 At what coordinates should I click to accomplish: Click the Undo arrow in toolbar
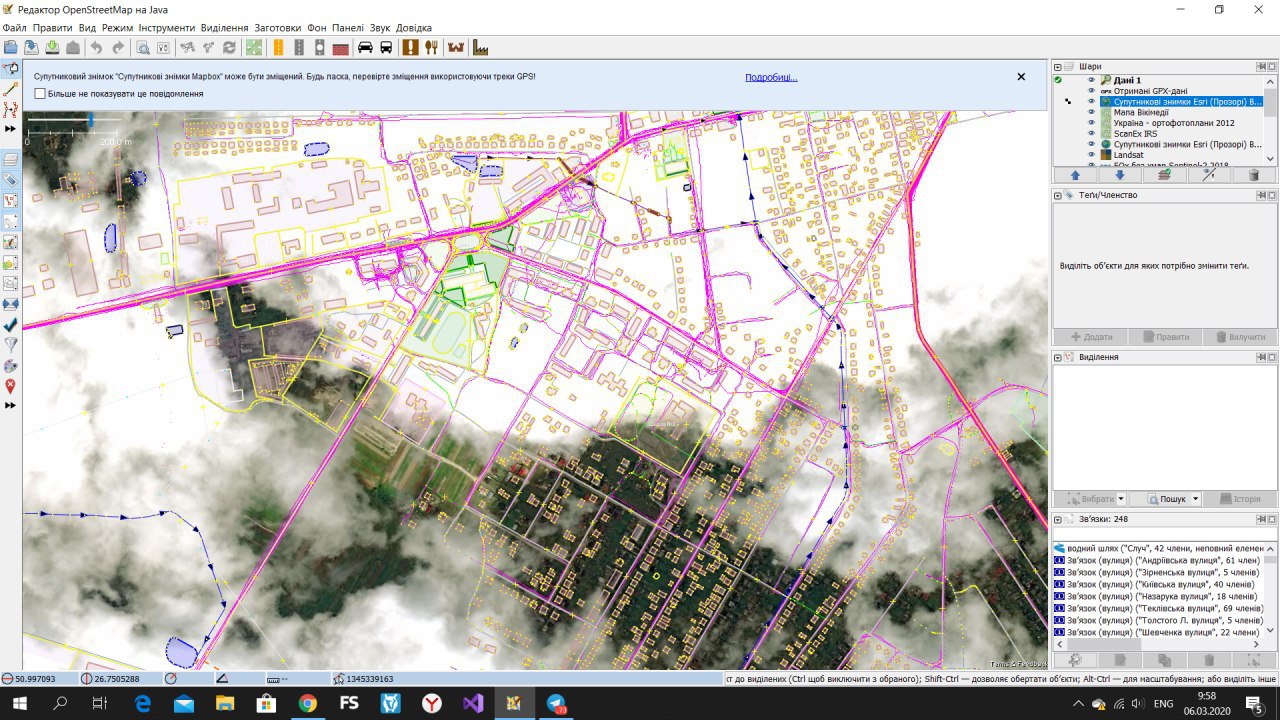[x=96, y=47]
